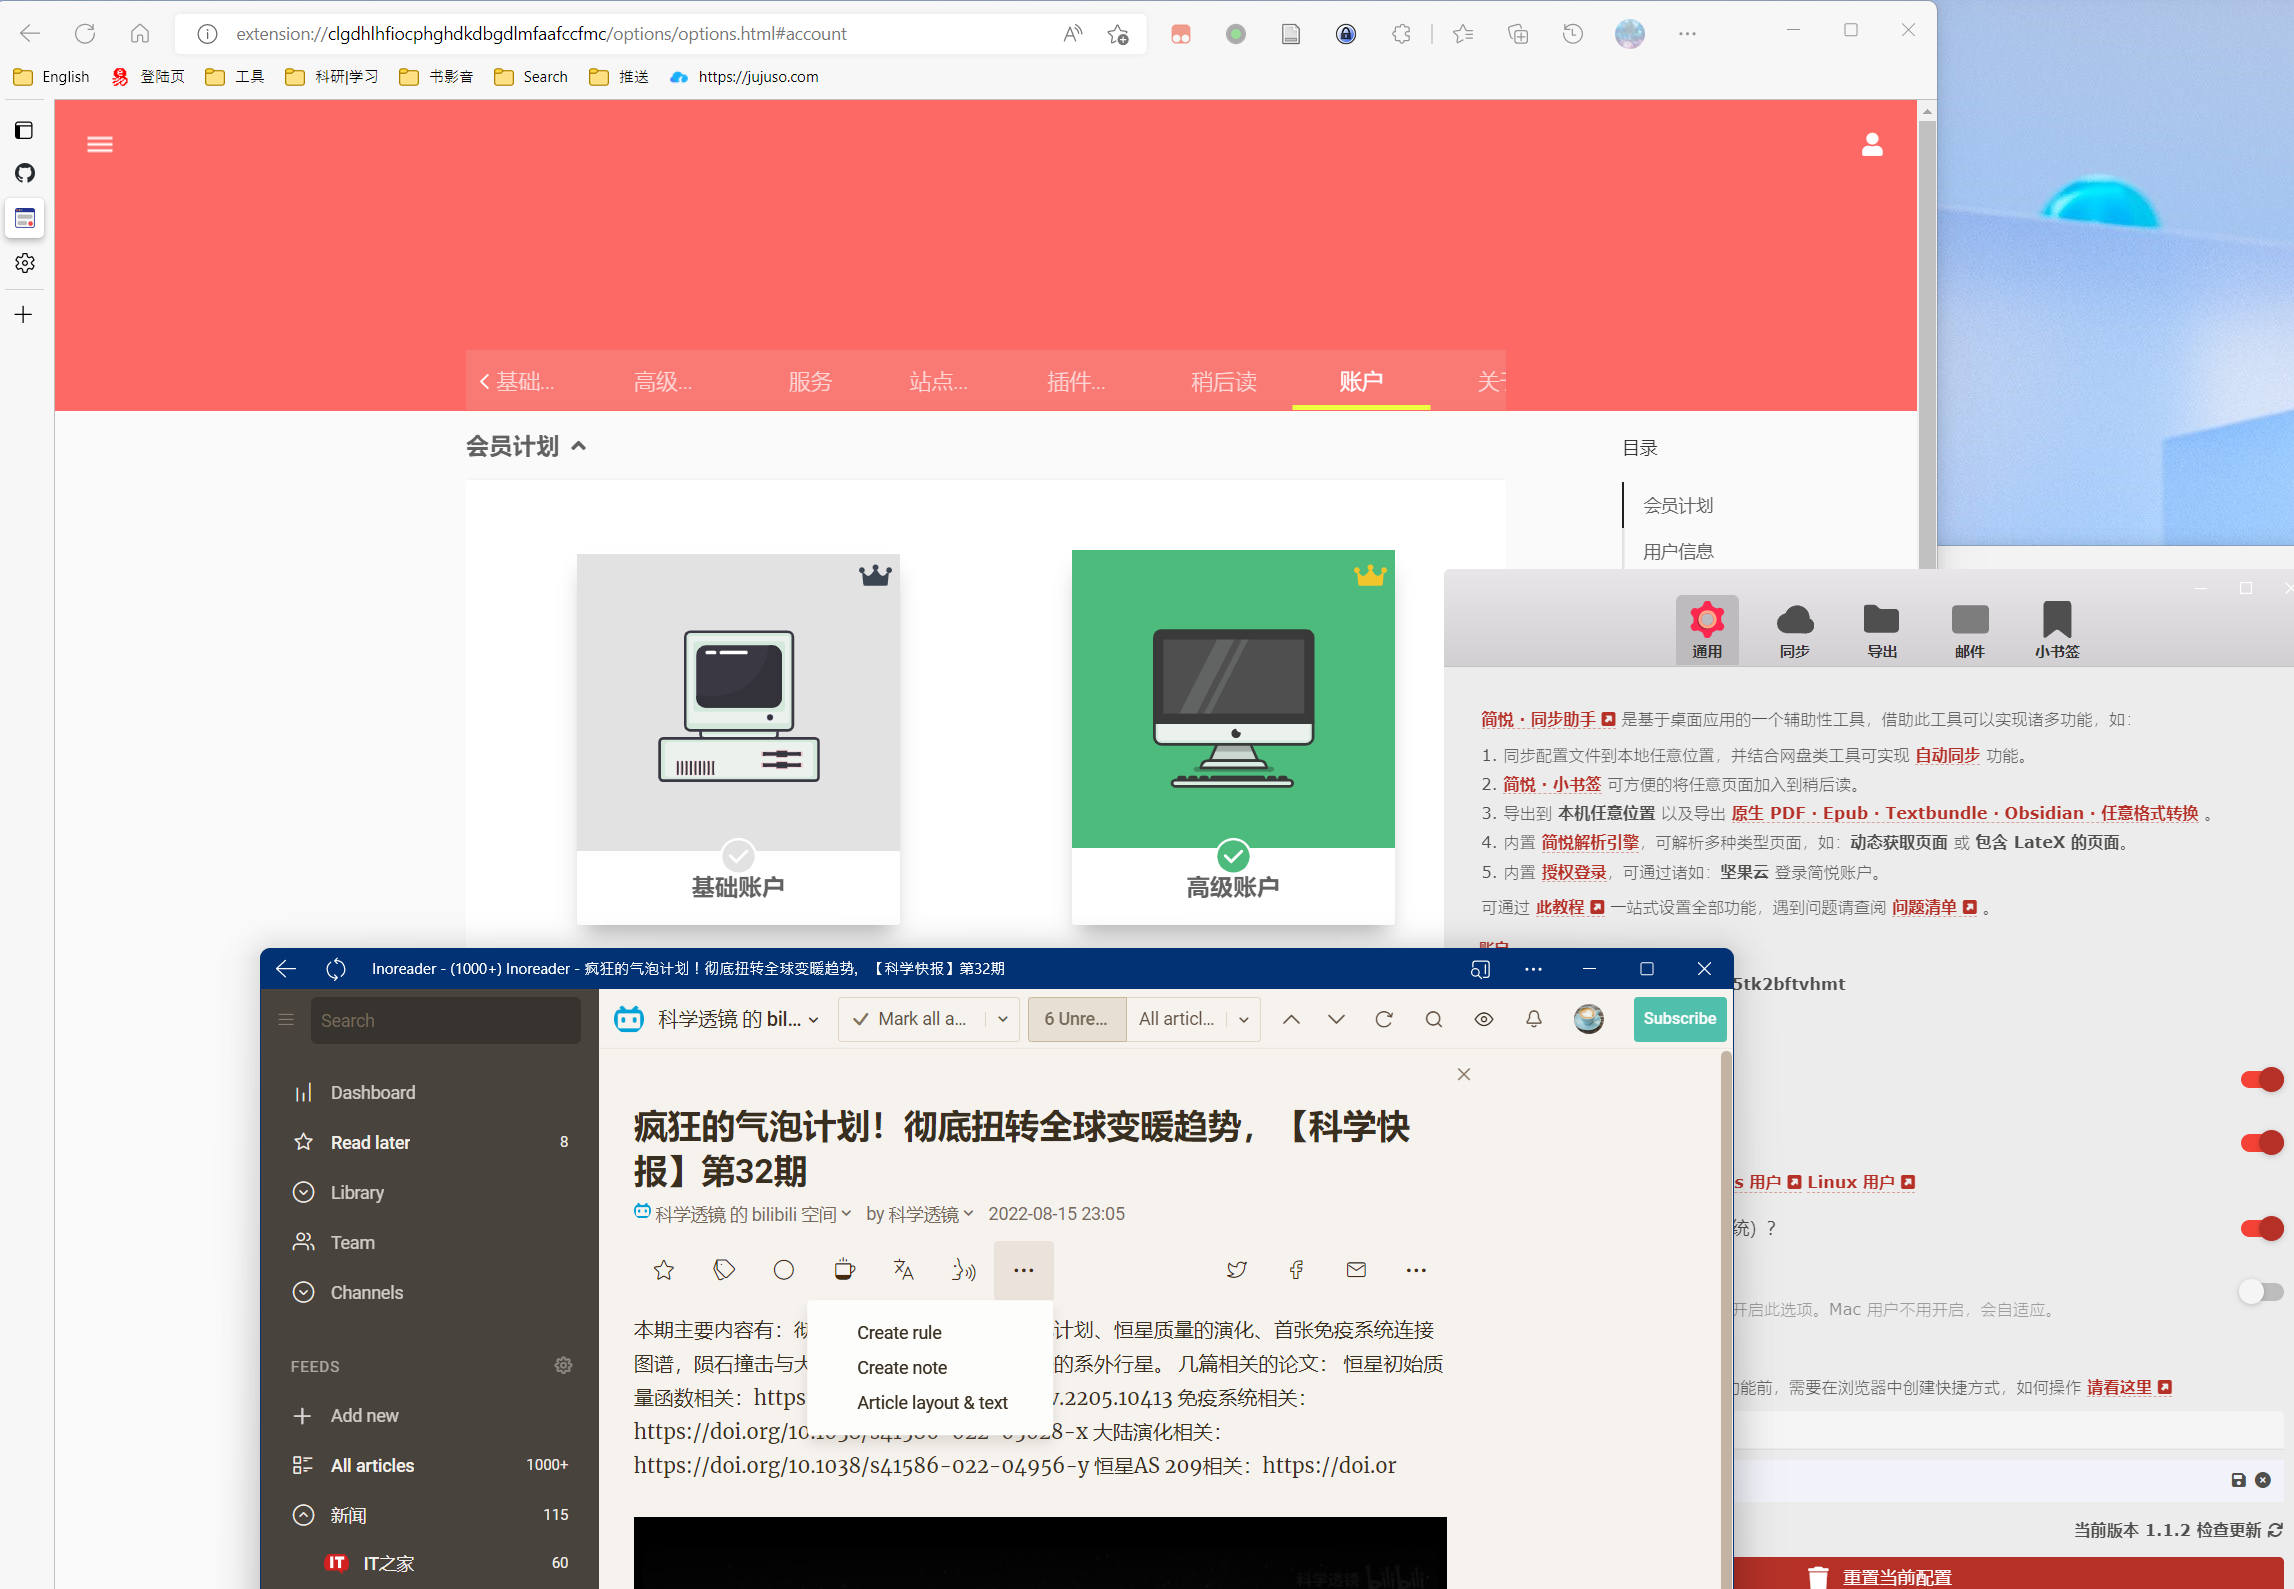
Task: Share the article via email icon
Action: click(x=1355, y=1270)
